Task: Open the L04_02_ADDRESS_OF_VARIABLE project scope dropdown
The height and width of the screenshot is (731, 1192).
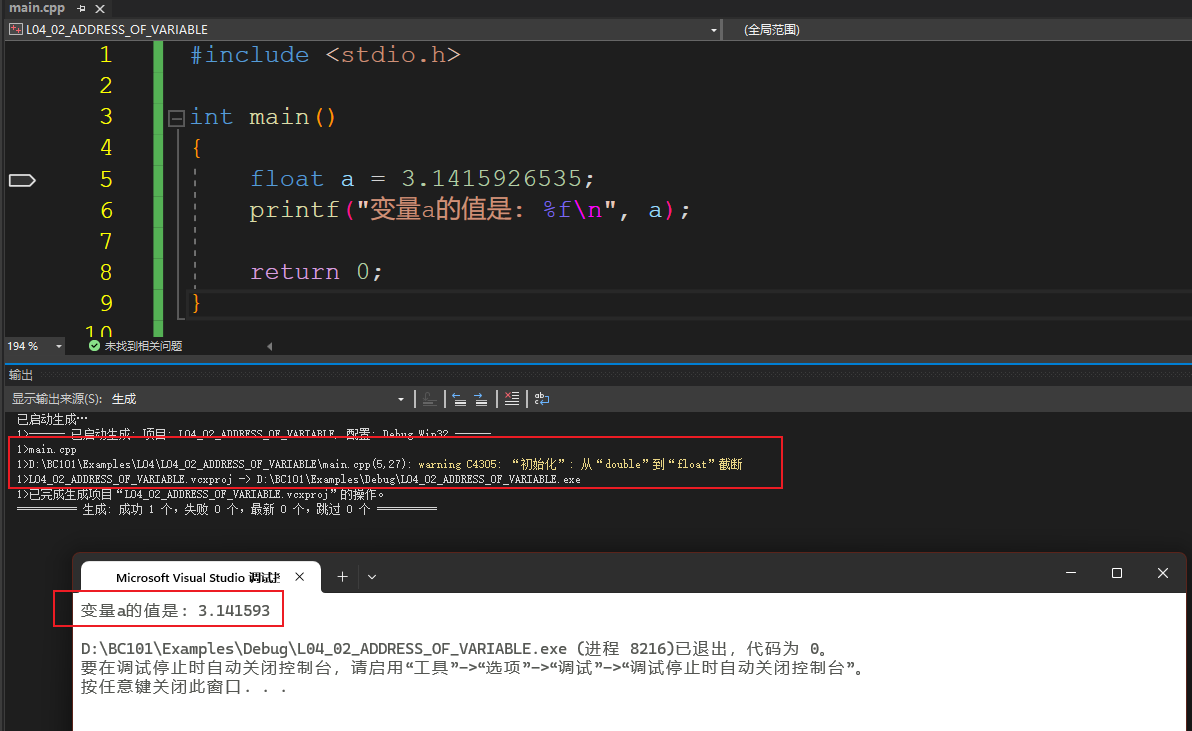Action: 713,30
